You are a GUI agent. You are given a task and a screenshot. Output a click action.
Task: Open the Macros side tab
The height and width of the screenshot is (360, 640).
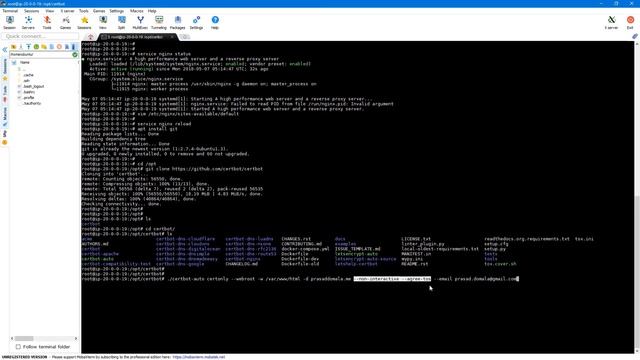click(5, 116)
